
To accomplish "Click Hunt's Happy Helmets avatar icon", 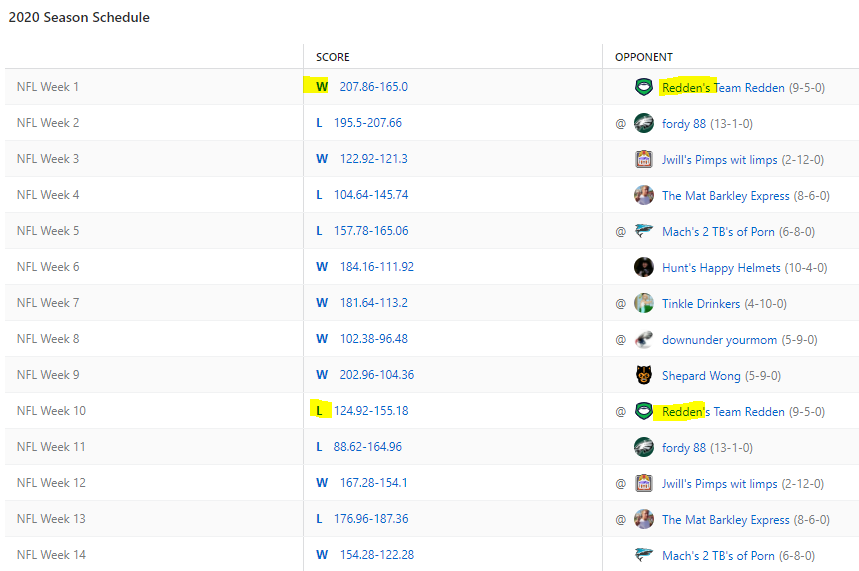I will (x=644, y=267).
